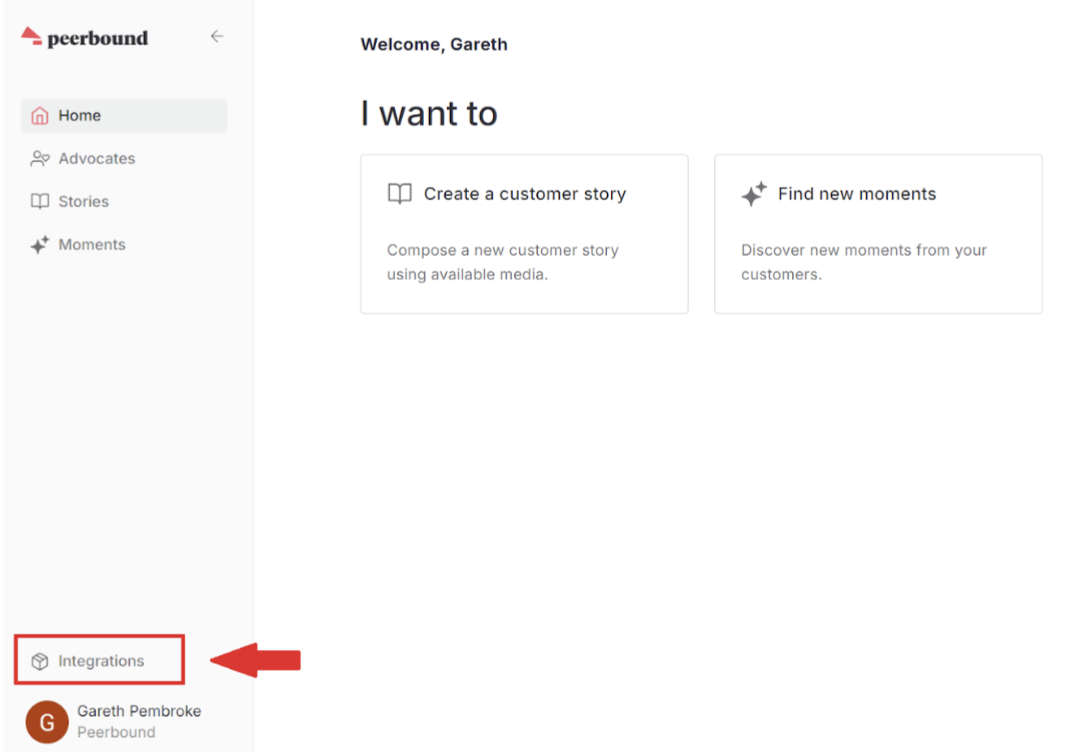Click the Gareth Pembroke avatar

(47, 721)
